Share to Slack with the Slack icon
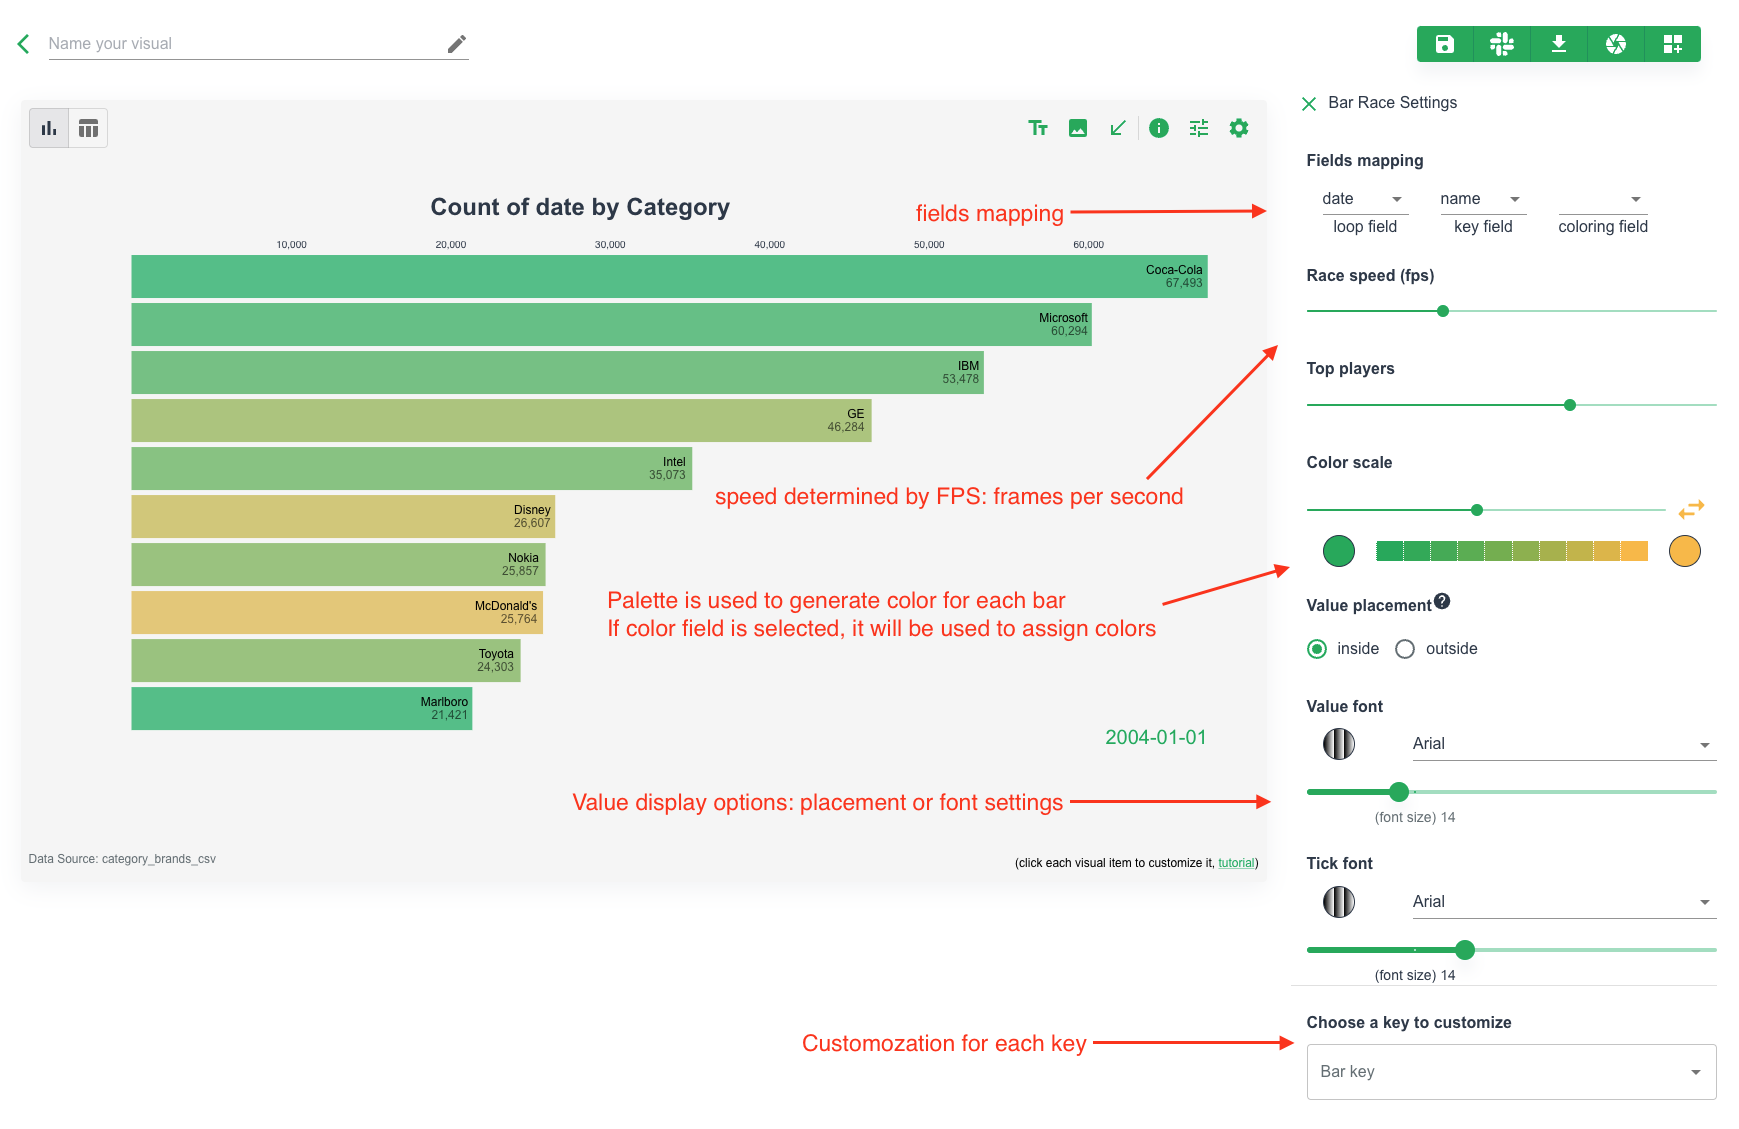This screenshot has width=1739, height=1129. 1502,44
